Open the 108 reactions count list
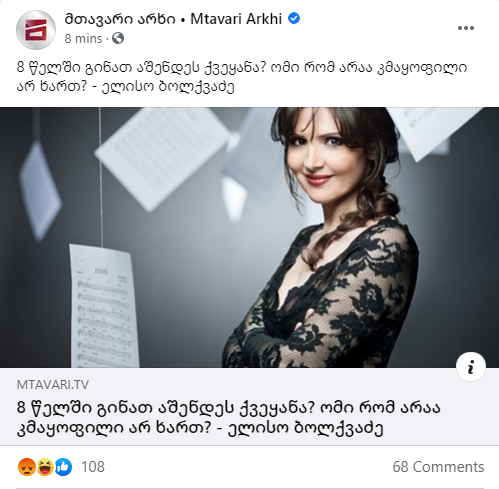 (x=93, y=467)
